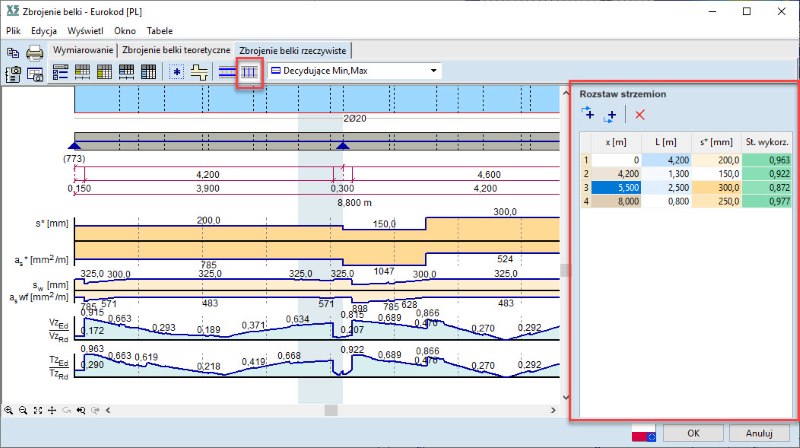The image size is (800, 448).
Task: Click the camera screenshot icon
Action: 14,73
